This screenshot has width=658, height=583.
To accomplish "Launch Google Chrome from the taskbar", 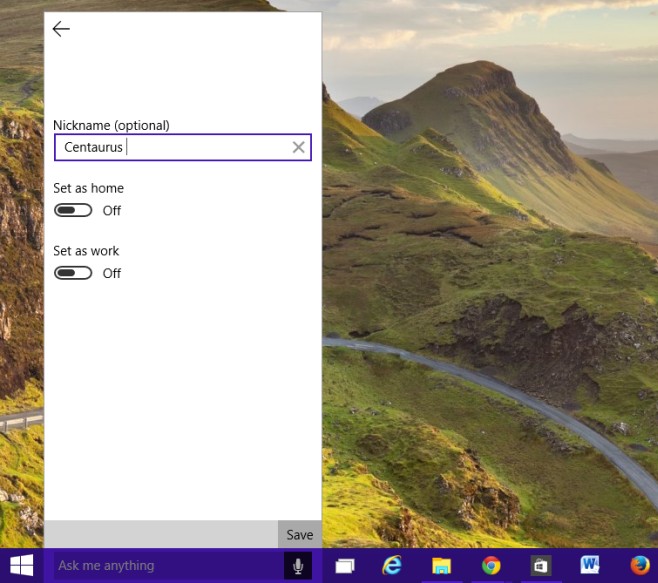I will [491, 566].
